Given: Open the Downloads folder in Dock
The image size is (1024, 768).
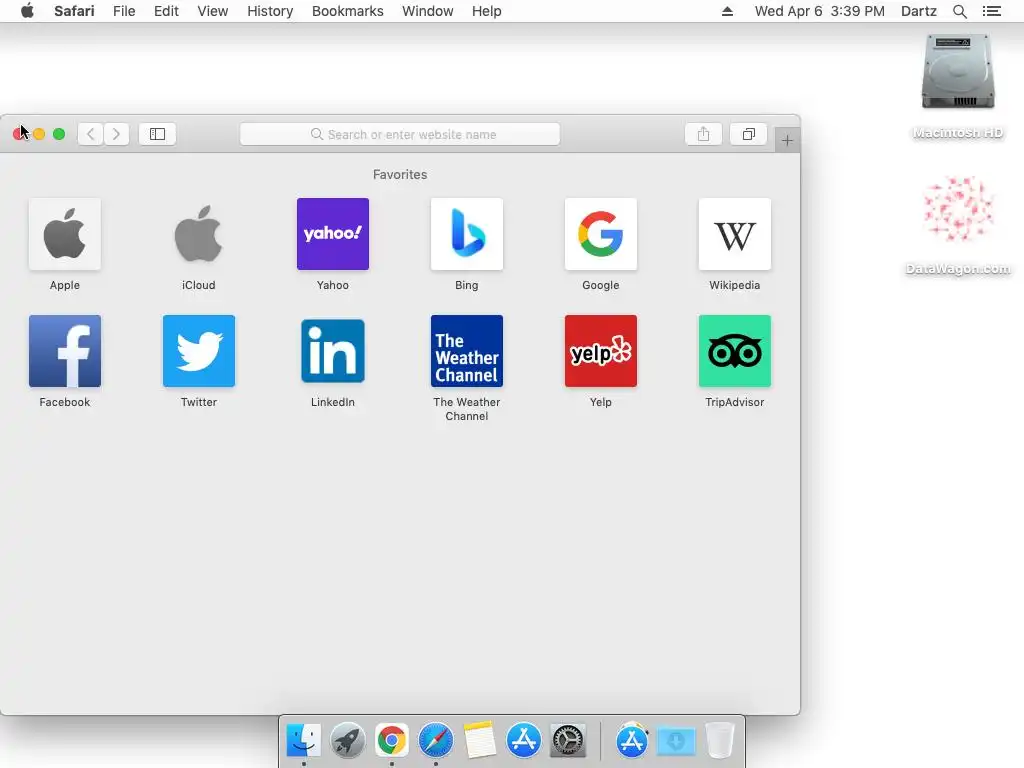Looking at the screenshot, I should tap(676, 741).
